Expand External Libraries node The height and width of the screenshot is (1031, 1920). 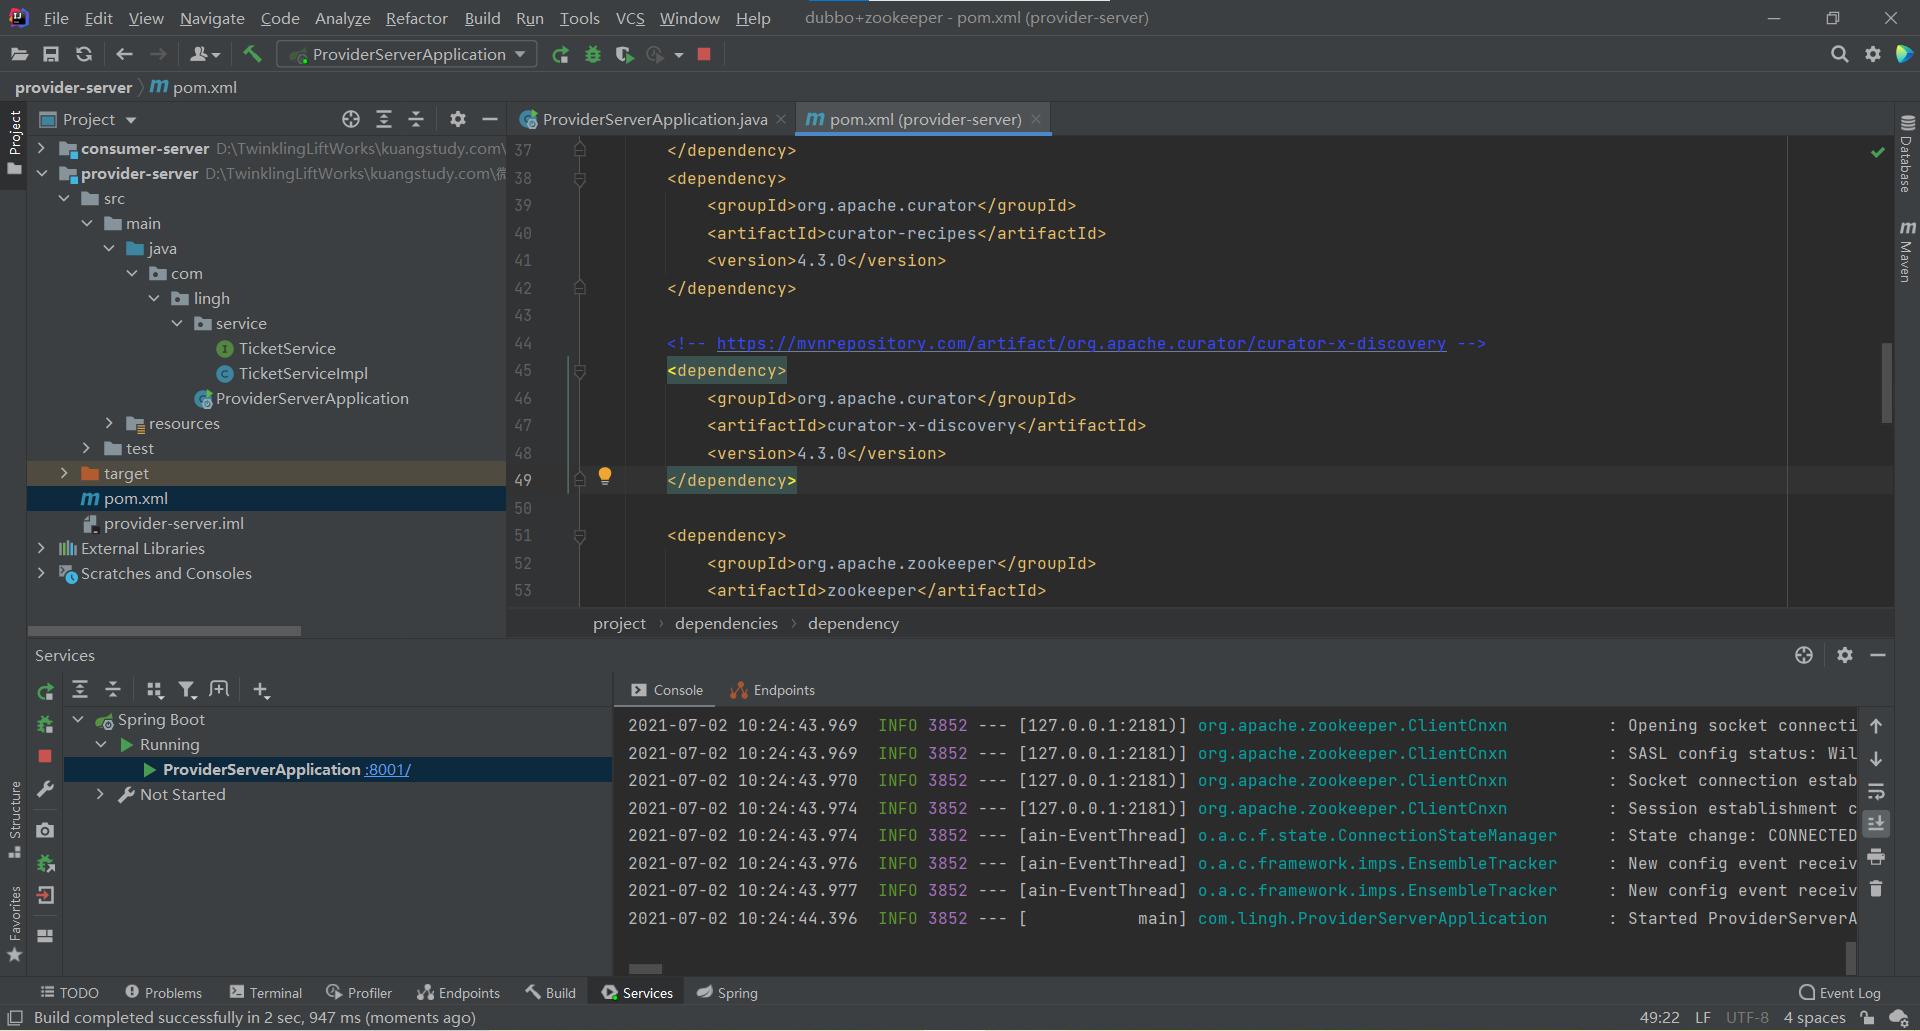point(41,548)
